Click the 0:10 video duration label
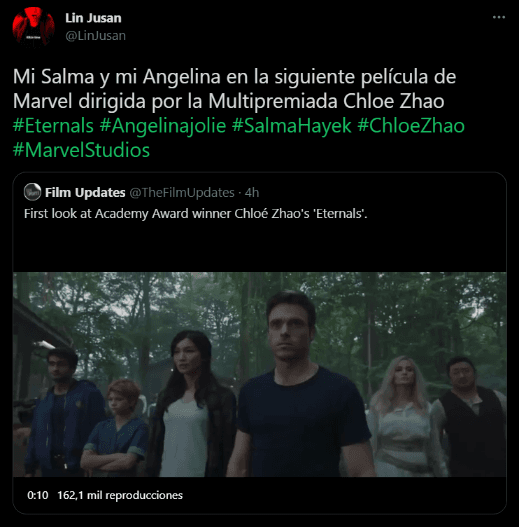The image size is (519, 527). [x=38, y=495]
